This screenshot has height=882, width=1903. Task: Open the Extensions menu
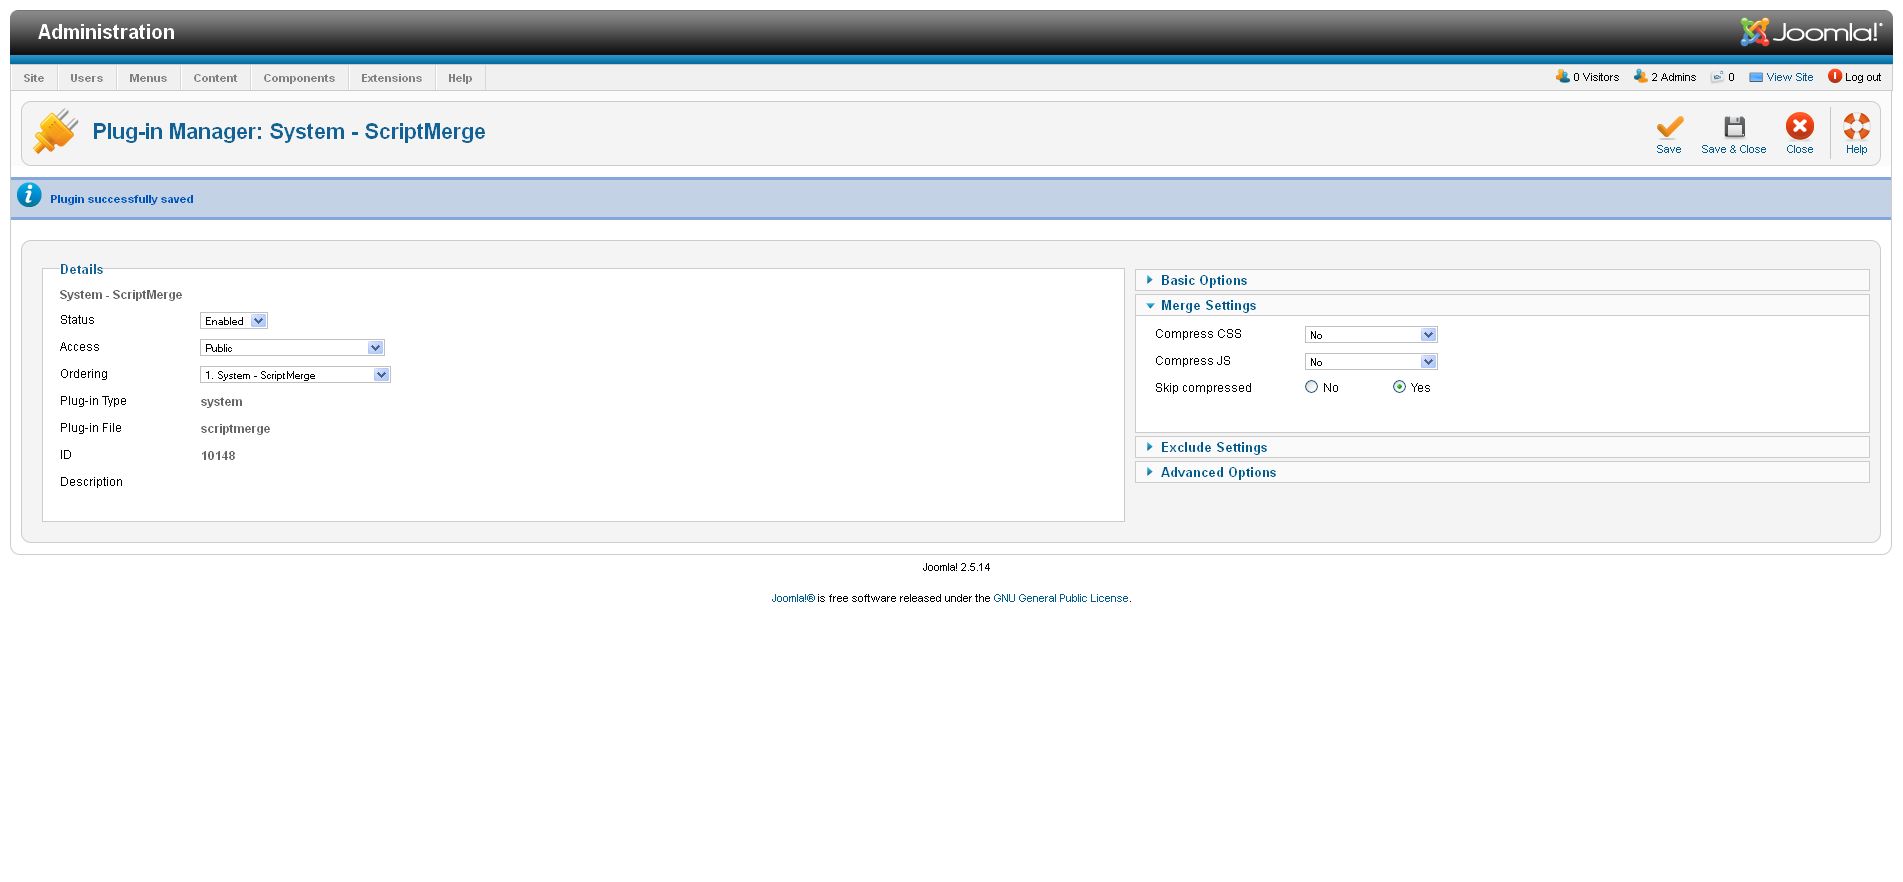[391, 78]
